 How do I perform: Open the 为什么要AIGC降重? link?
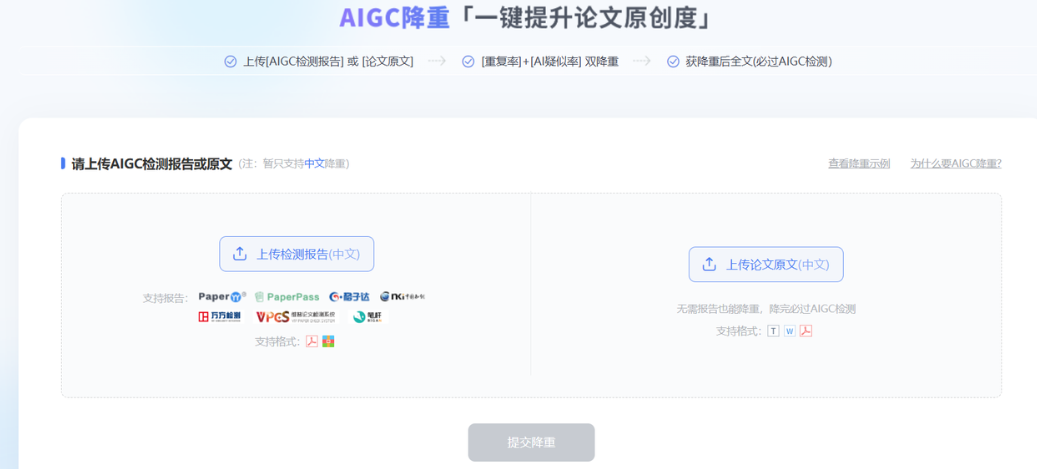click(x=956, y=163)
